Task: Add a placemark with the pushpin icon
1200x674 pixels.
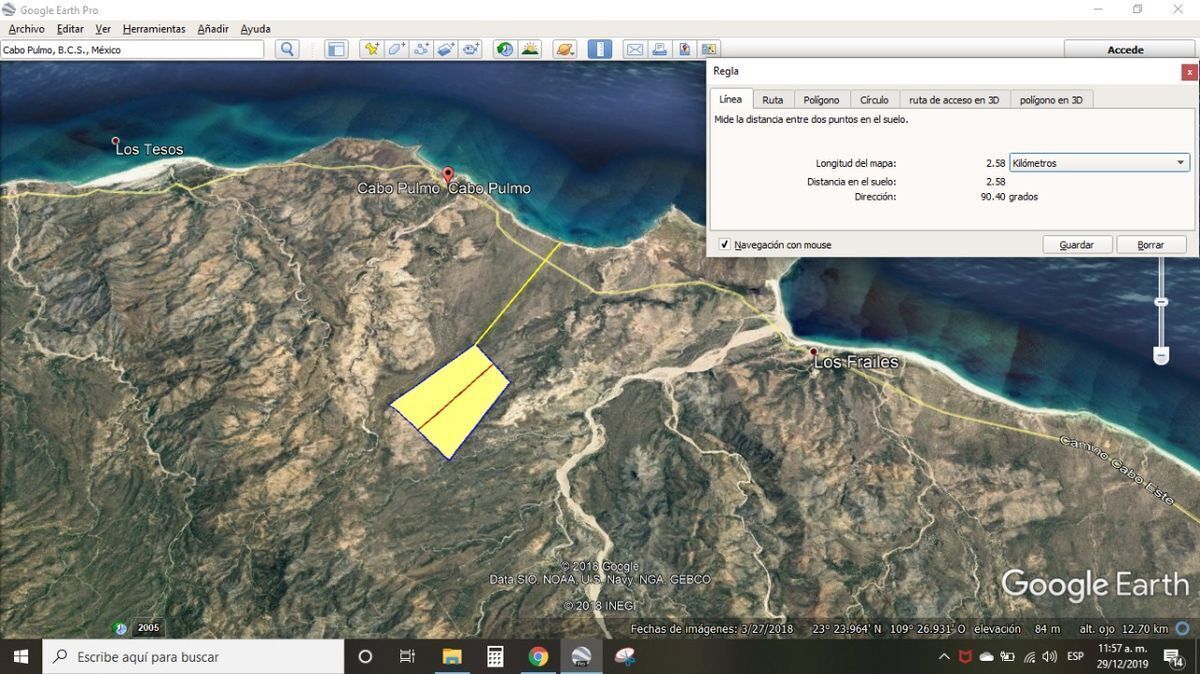Action: point(372,49)
